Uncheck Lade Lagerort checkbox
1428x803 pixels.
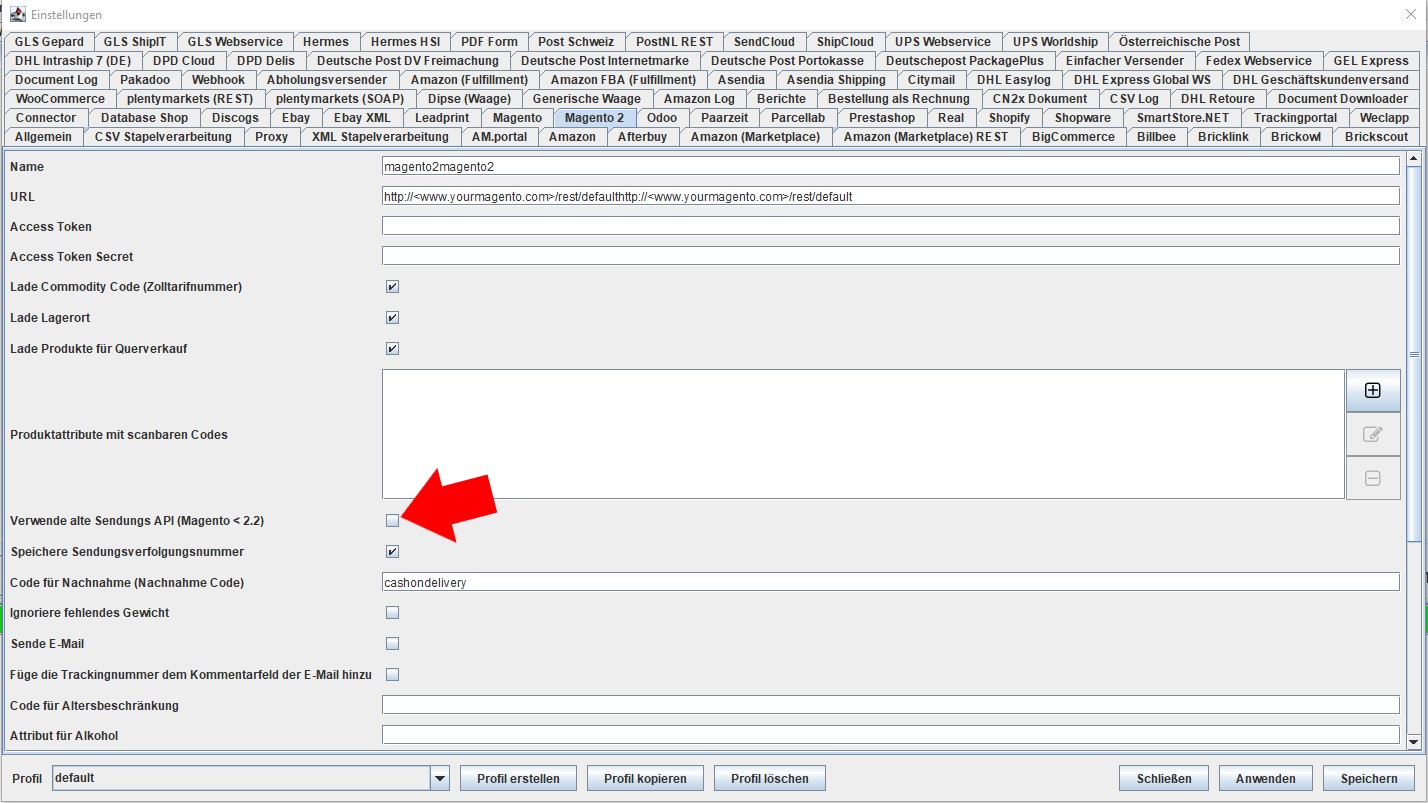(x=392, y=318)
